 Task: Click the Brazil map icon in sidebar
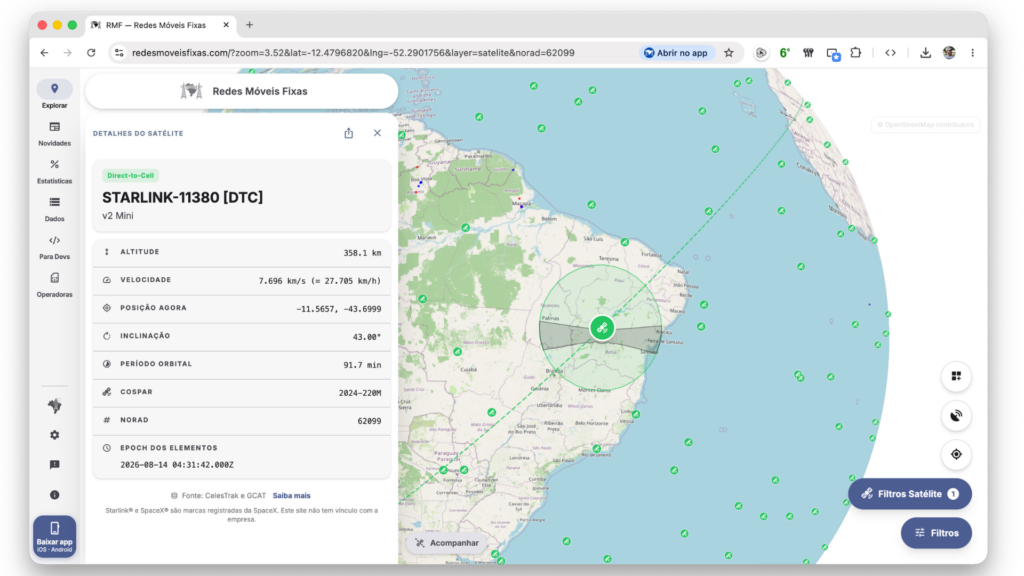point(54,406)
